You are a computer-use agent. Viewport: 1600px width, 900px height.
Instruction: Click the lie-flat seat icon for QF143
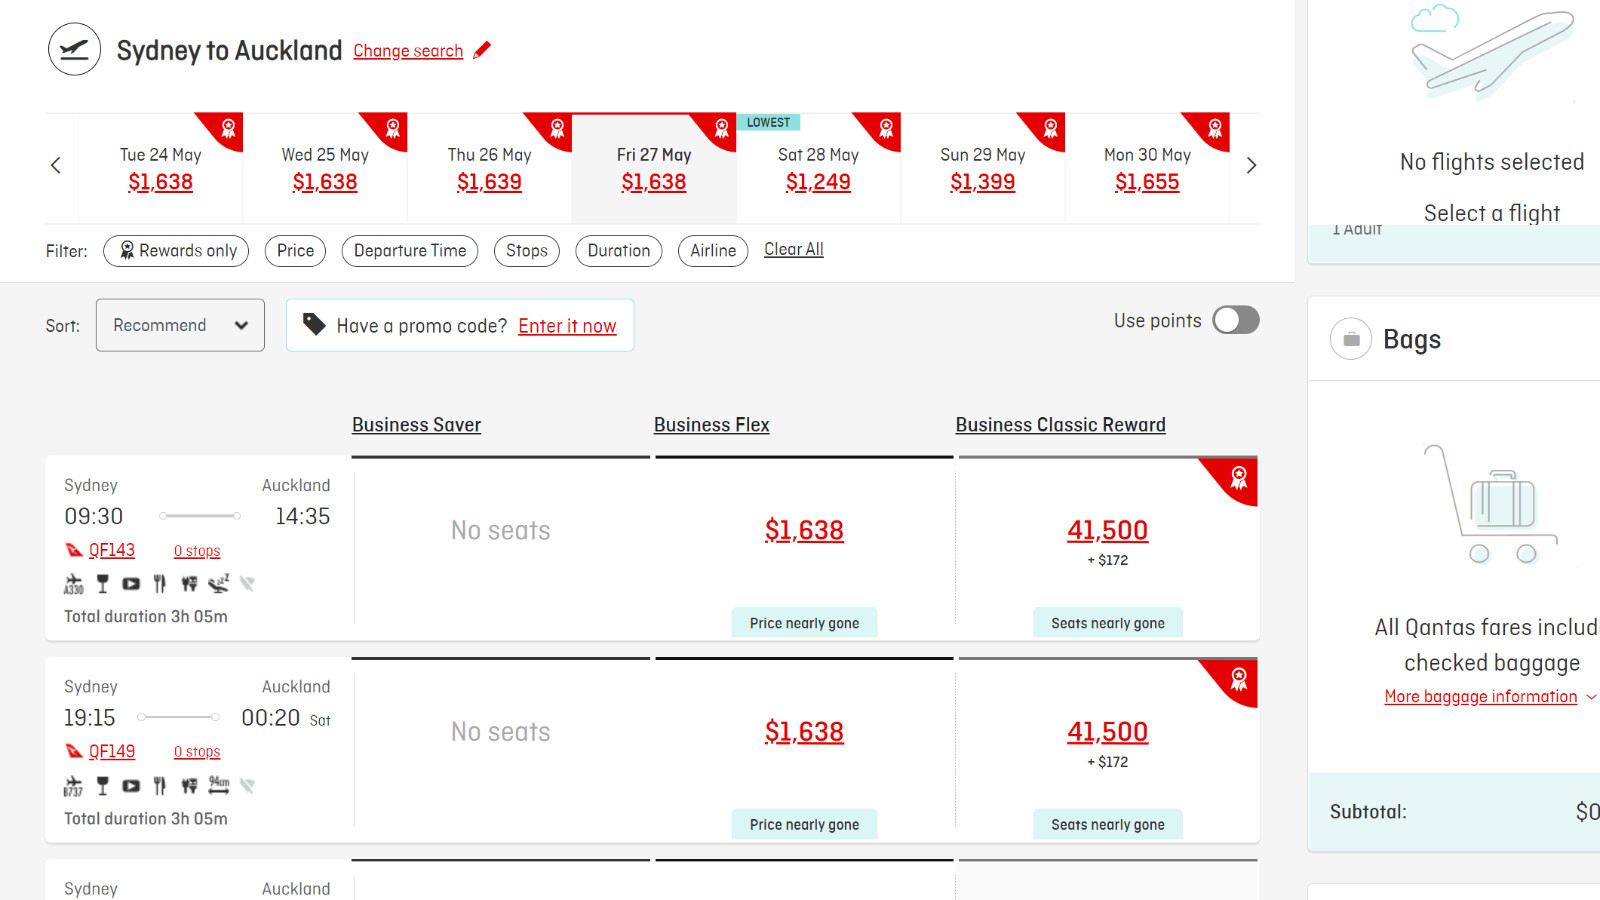point(218,584)
